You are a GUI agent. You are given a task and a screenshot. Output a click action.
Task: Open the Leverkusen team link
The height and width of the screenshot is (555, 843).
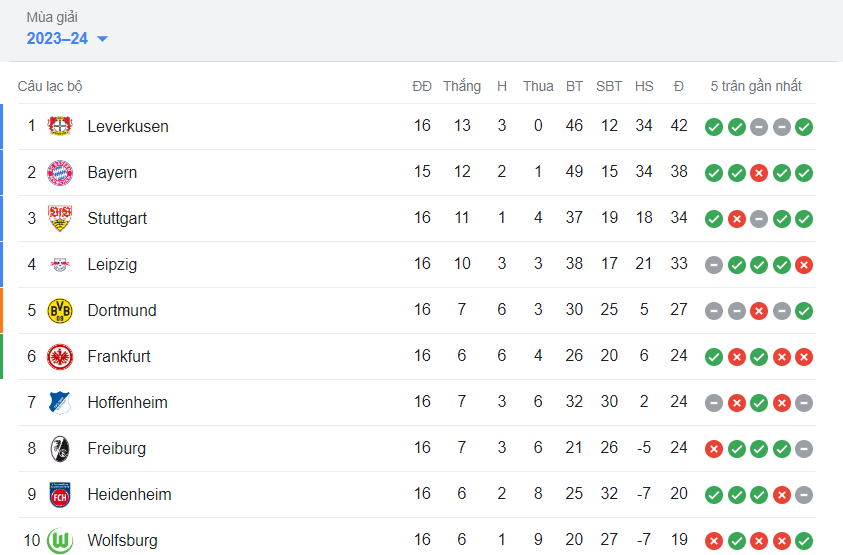tap(128, 126)
